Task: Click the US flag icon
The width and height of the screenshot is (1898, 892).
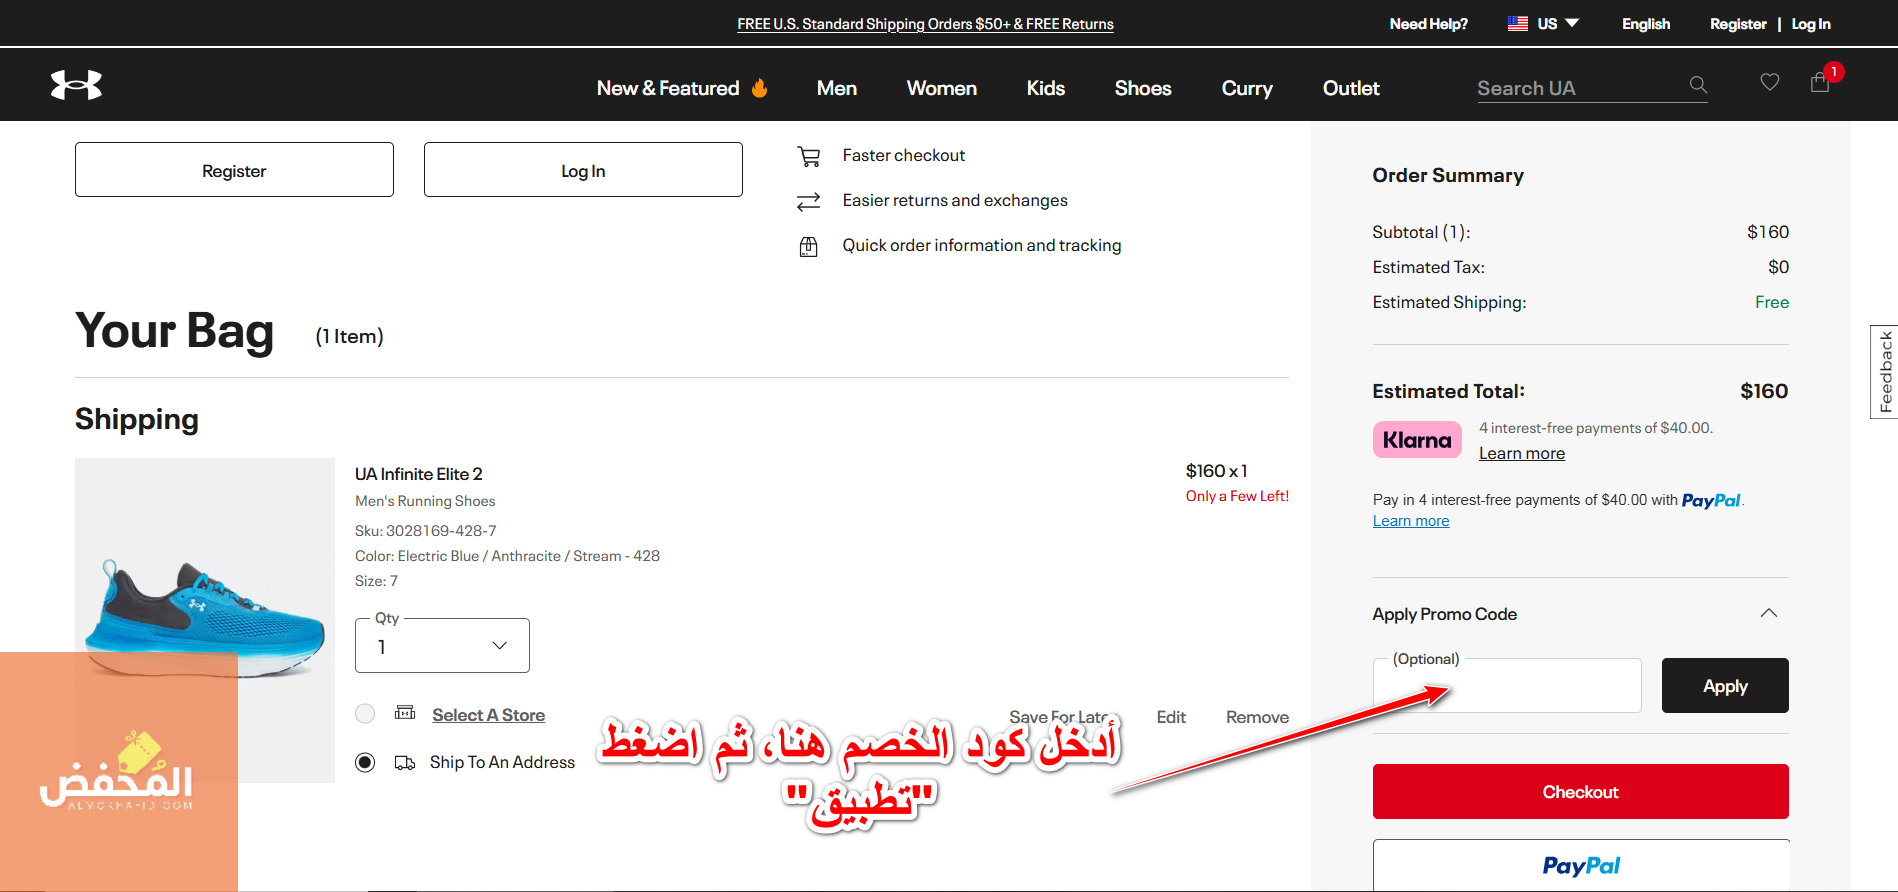Action: tap(1518, 23)
